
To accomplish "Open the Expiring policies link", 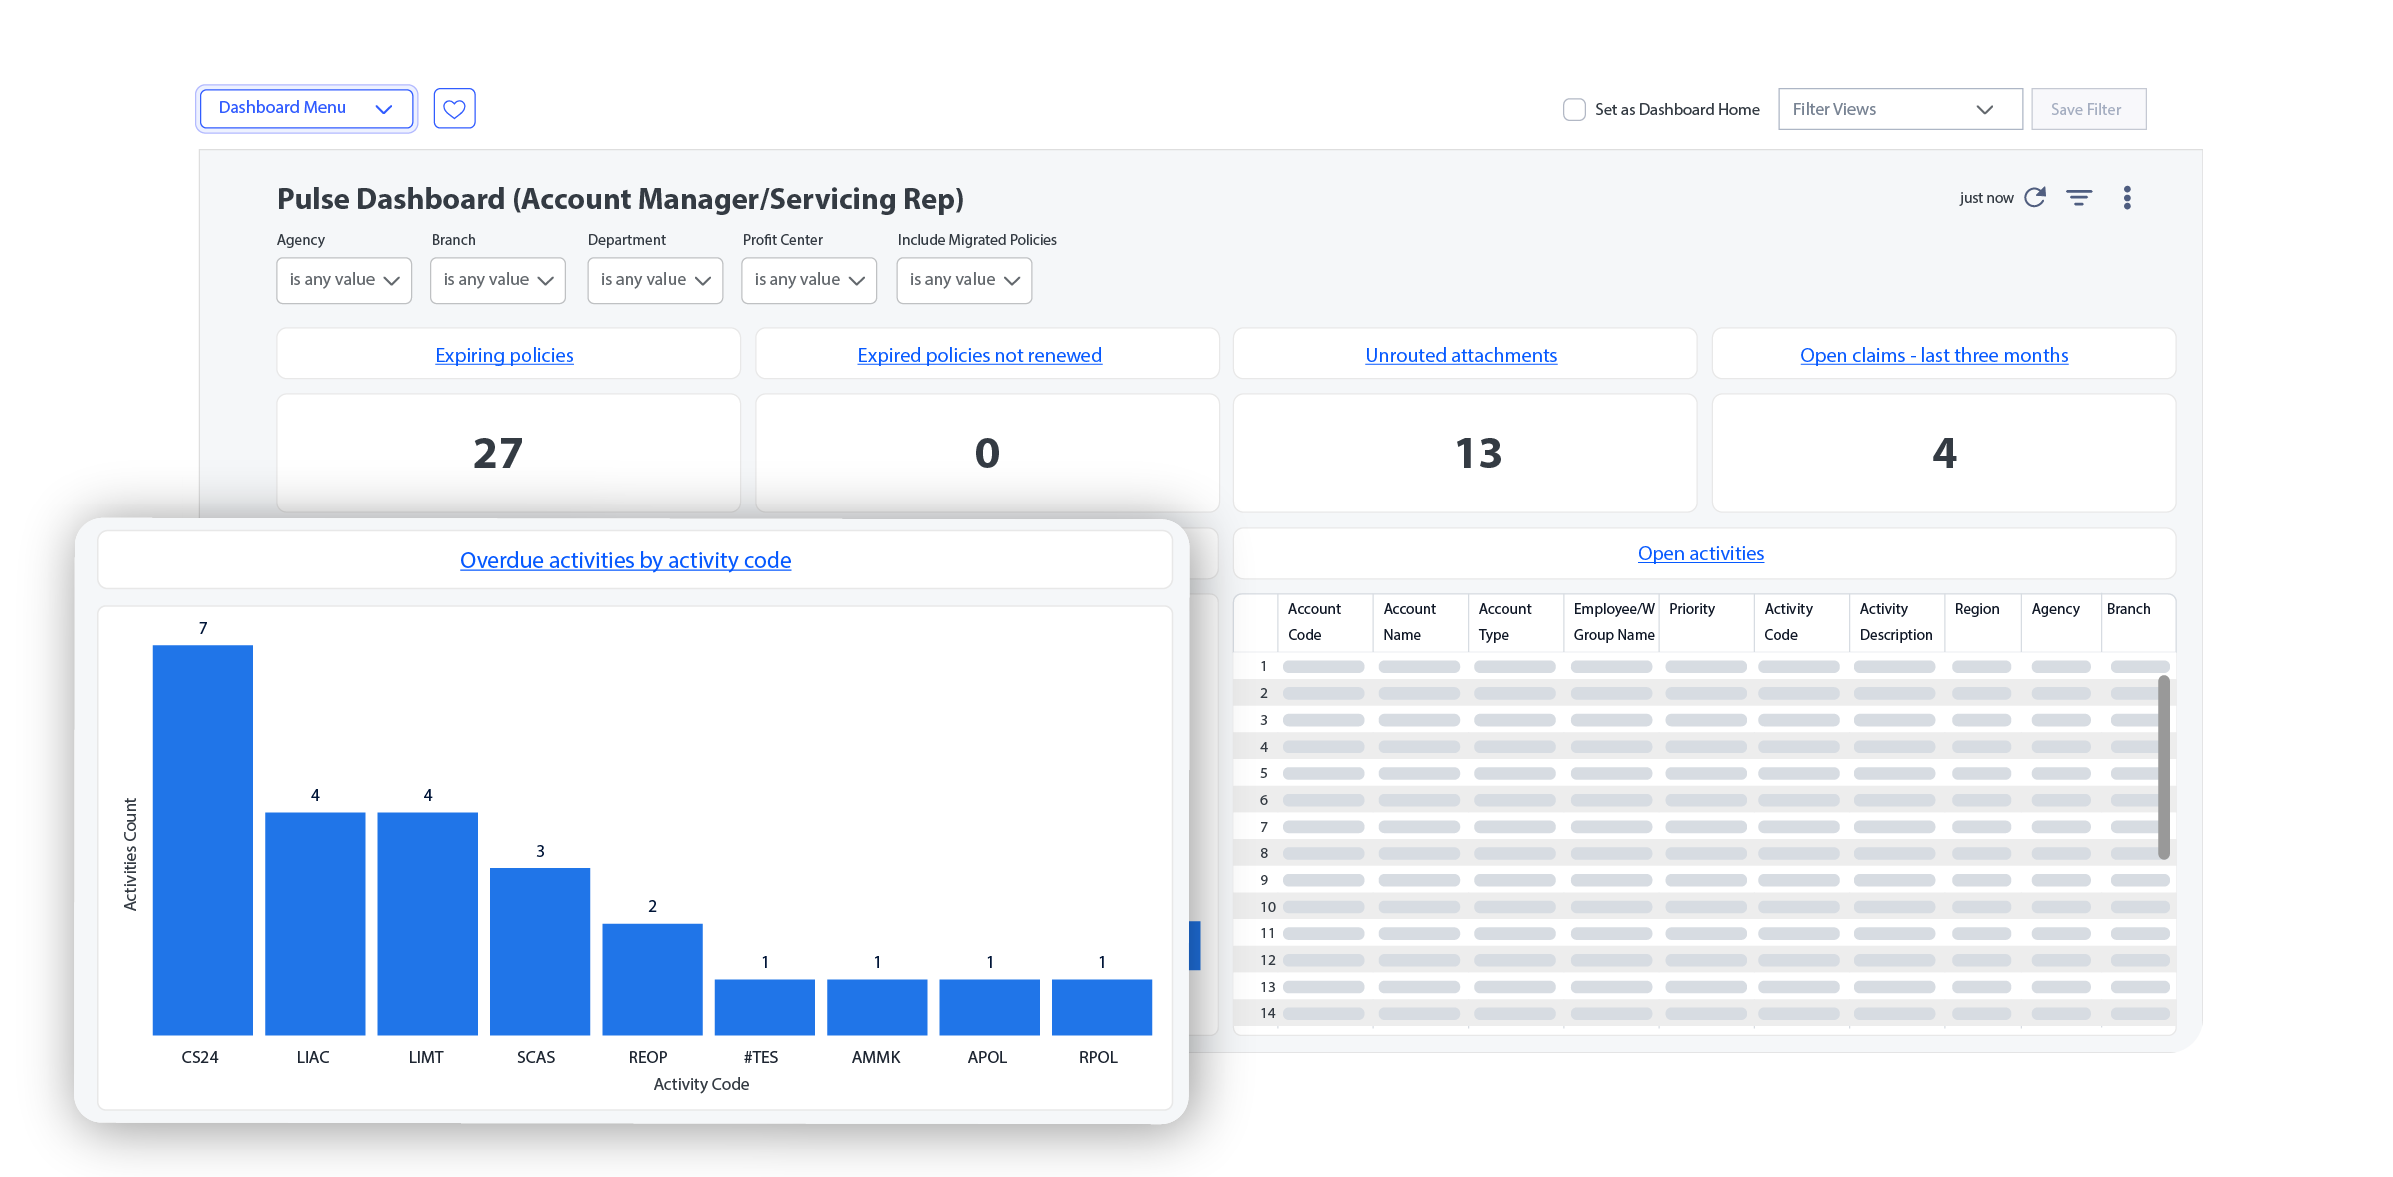I will (504, 355).
